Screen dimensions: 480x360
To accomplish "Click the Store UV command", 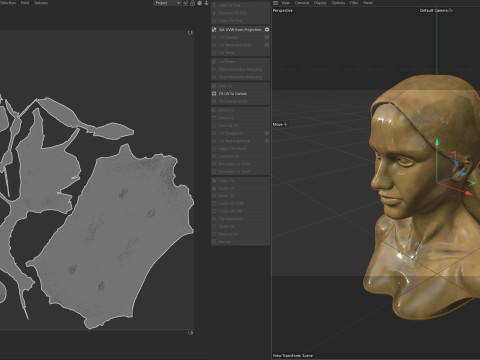I will point(241,227).
